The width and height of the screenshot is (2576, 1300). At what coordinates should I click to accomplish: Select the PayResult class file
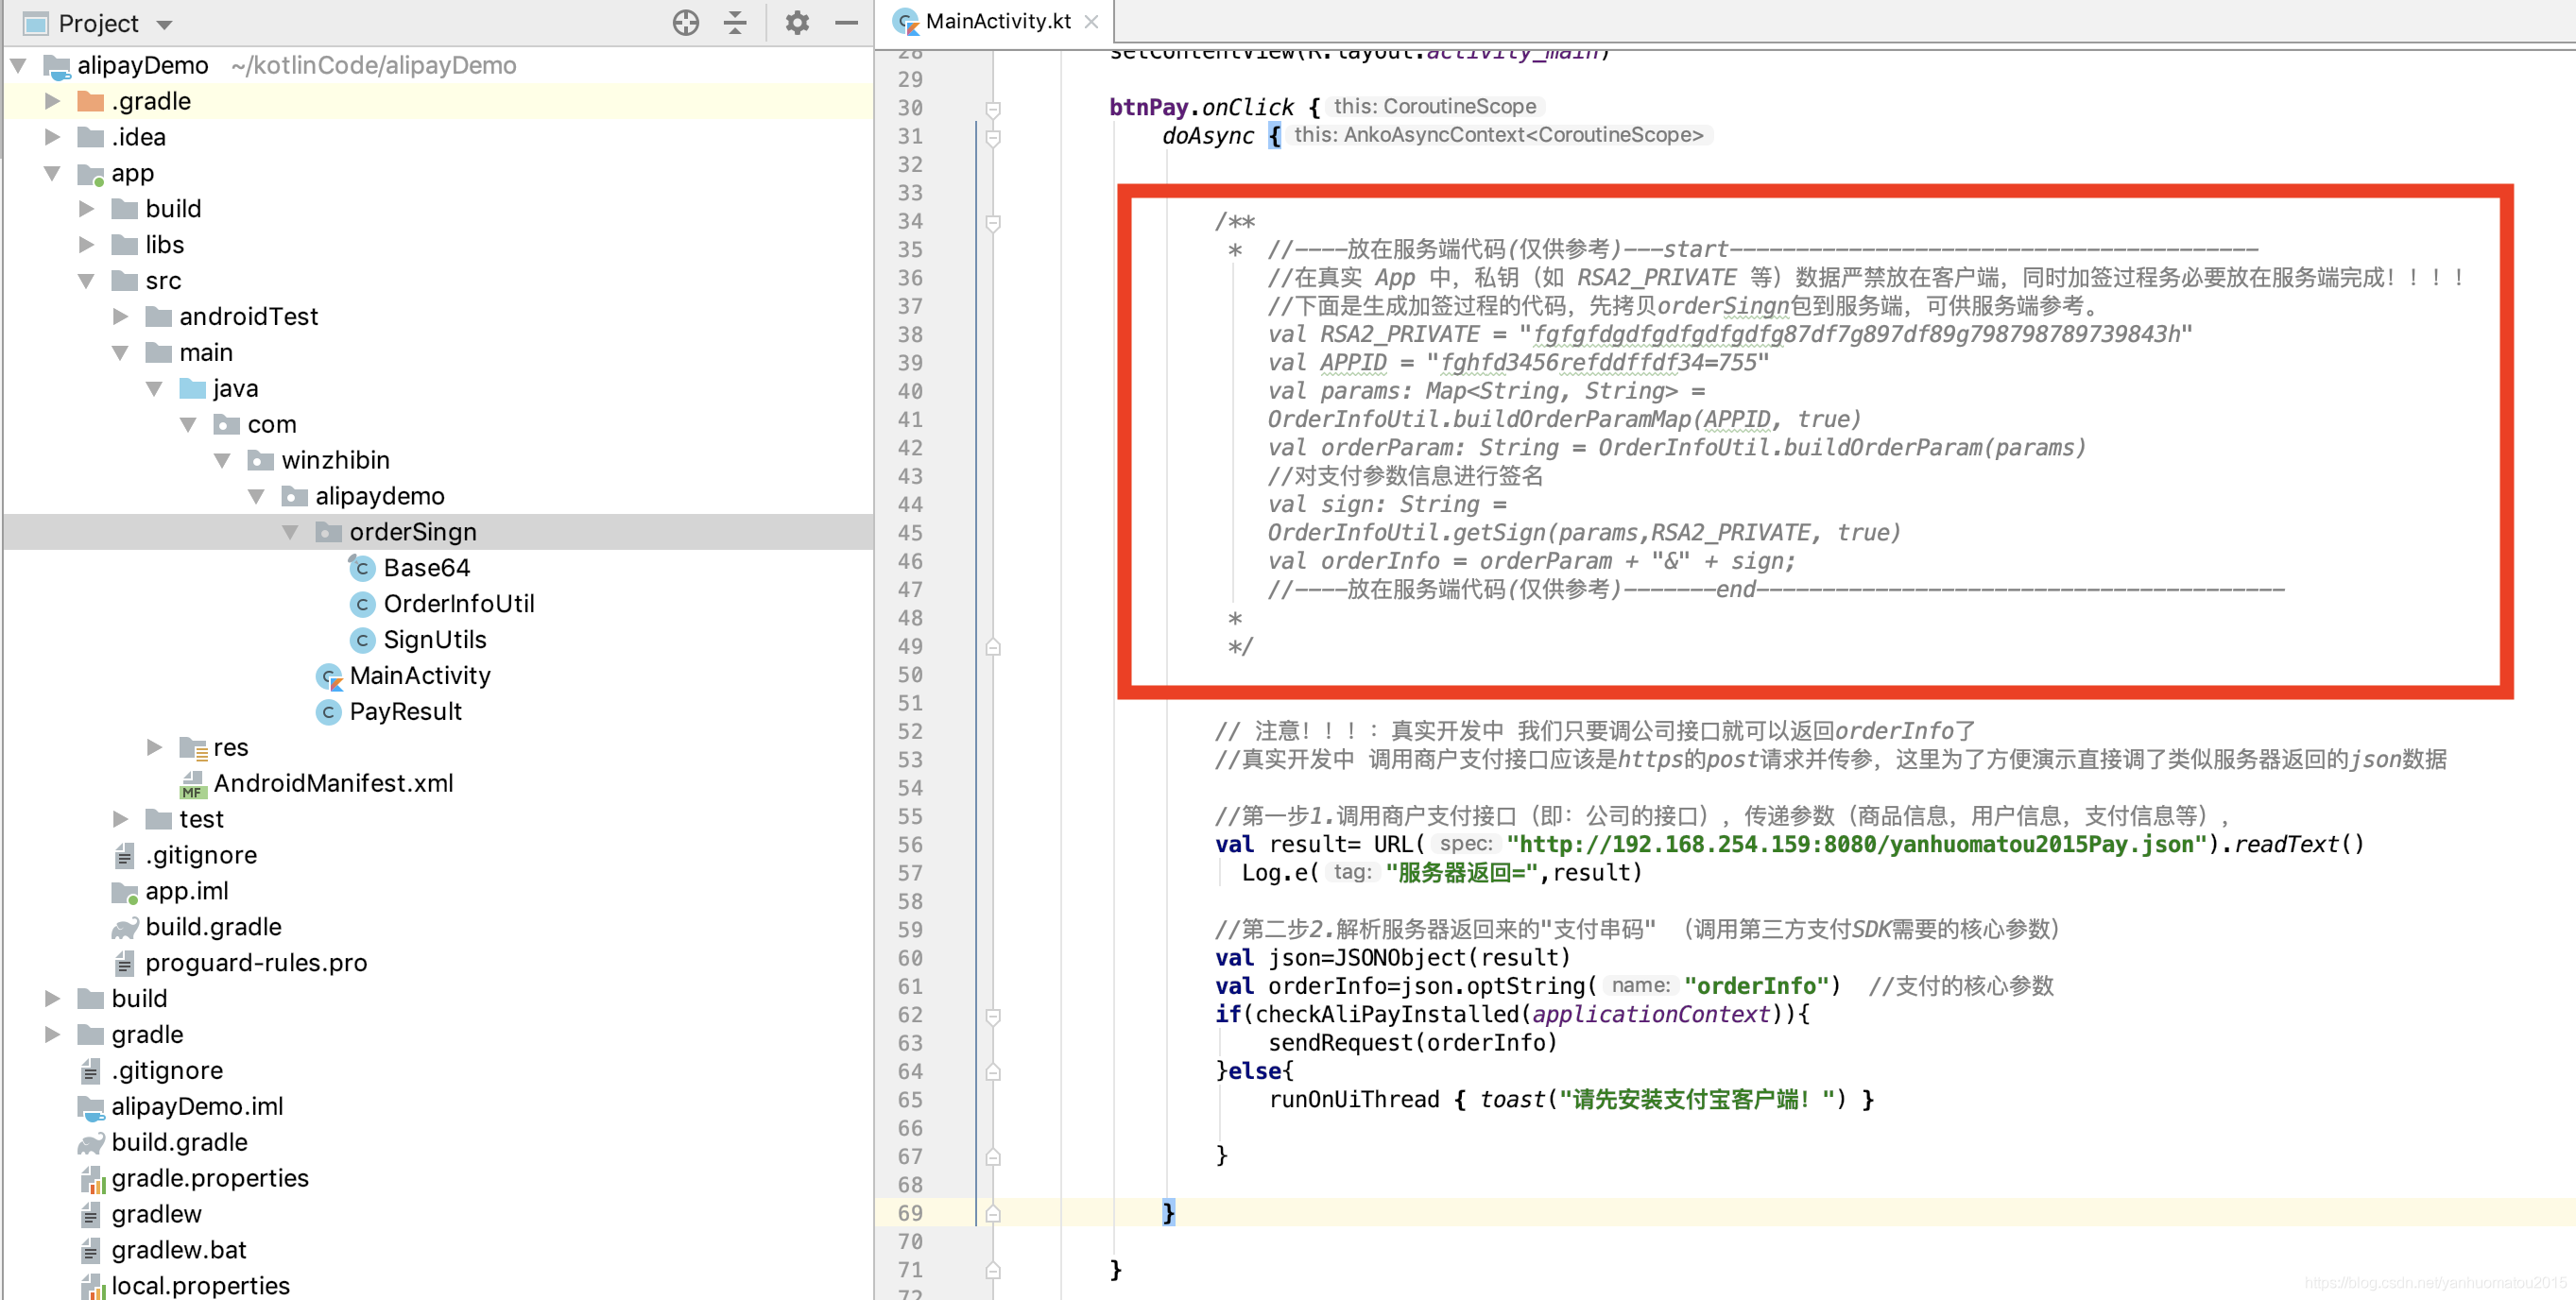(x=405, y=712)
